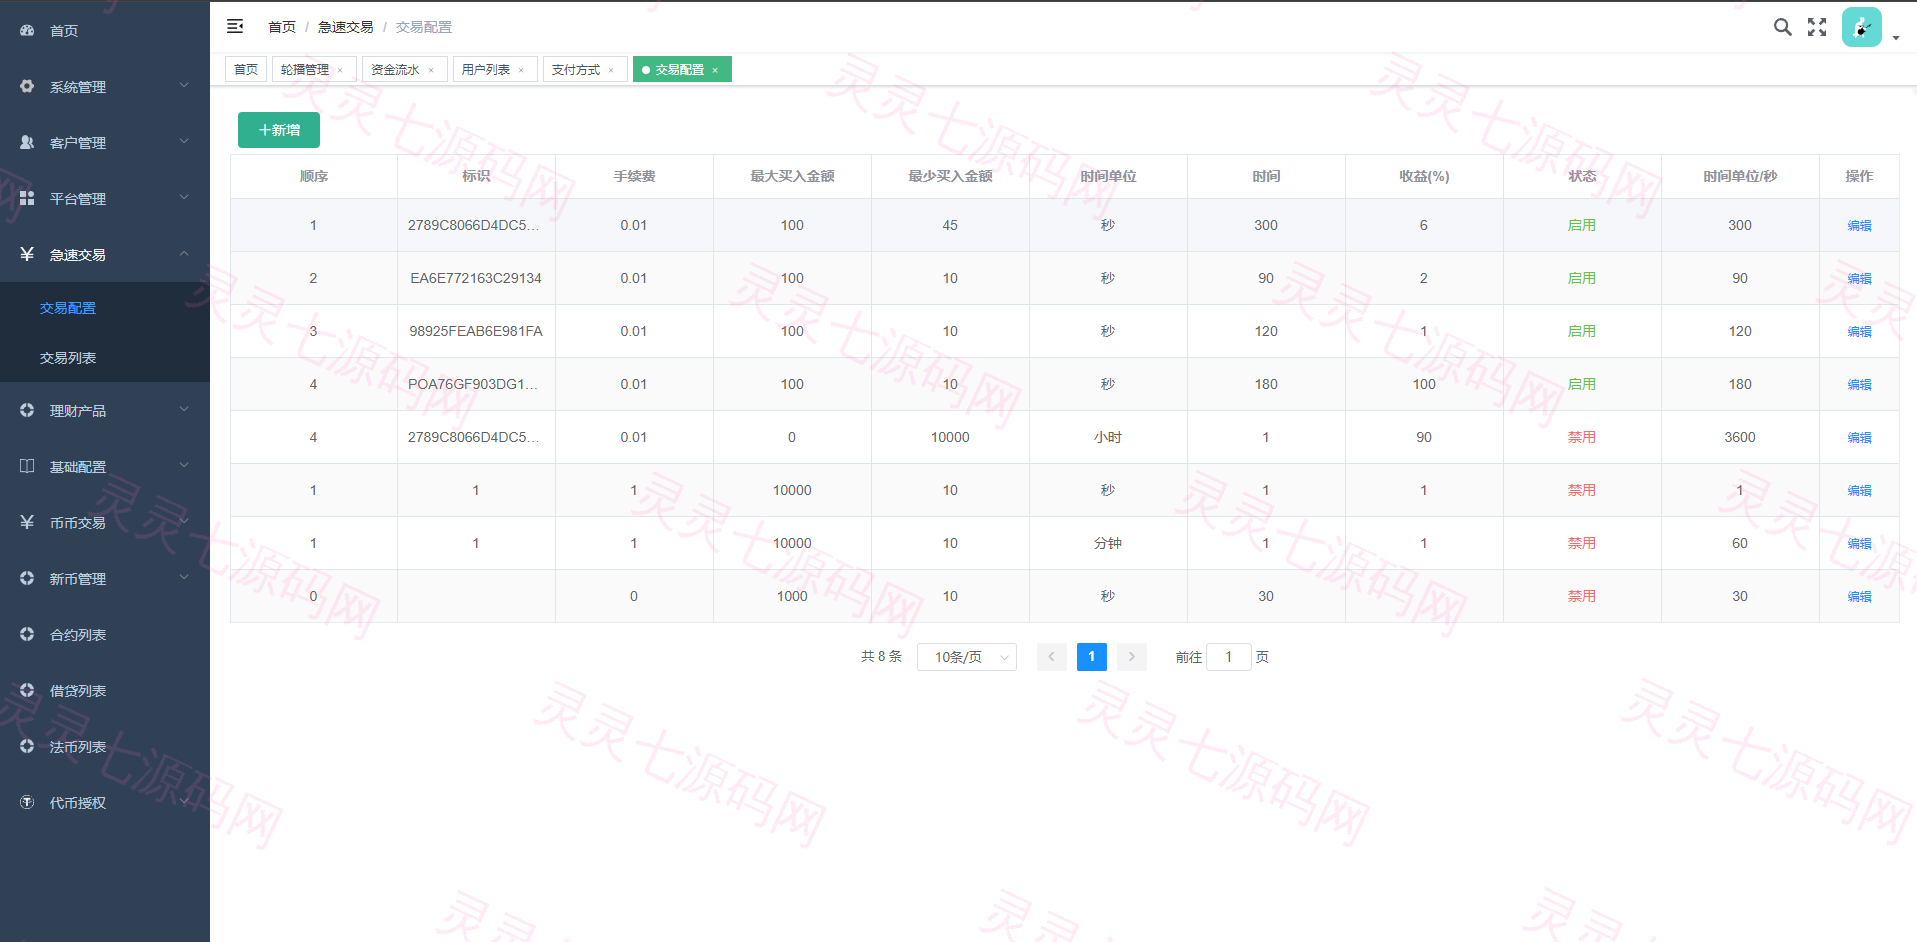Collapse sidebar with hamburger icon

click(x=235, y=26)
